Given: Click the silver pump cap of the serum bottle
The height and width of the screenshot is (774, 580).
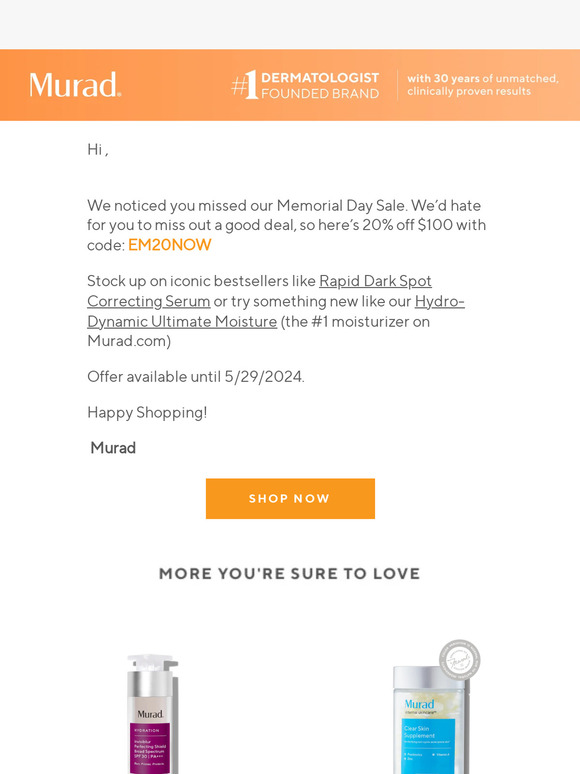Looking at the screenshot, I should [153, 663].
